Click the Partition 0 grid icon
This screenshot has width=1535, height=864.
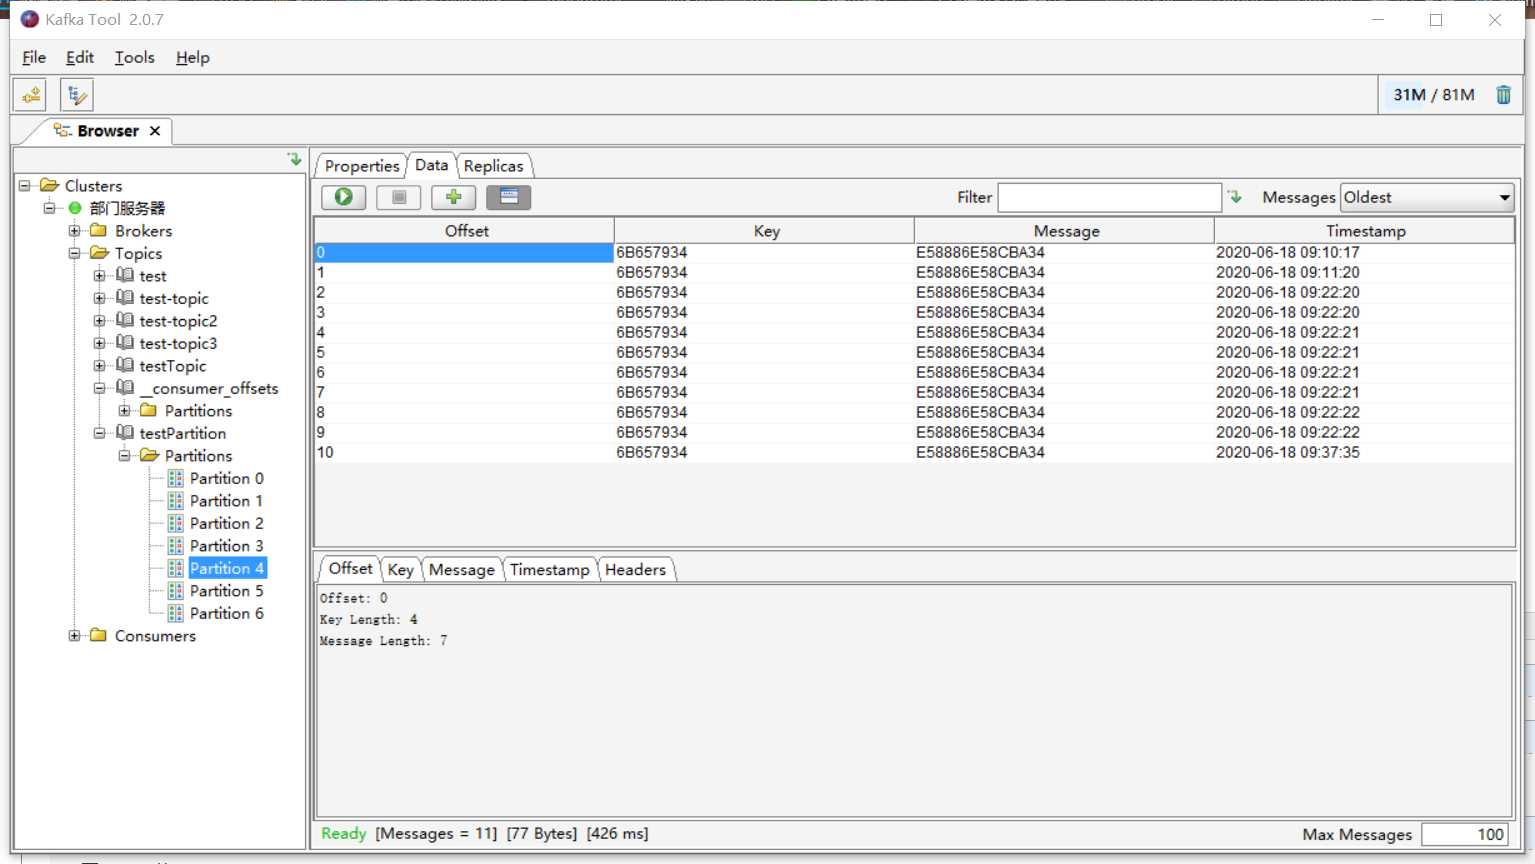point(176,478)
